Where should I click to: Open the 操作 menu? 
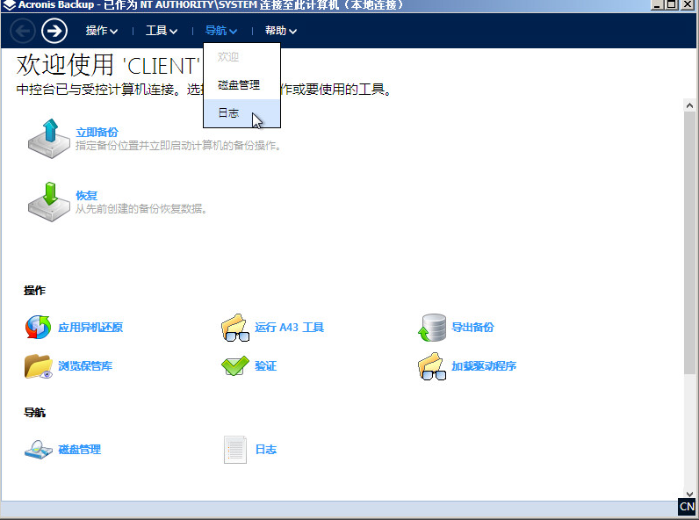(x=102, y=31)
